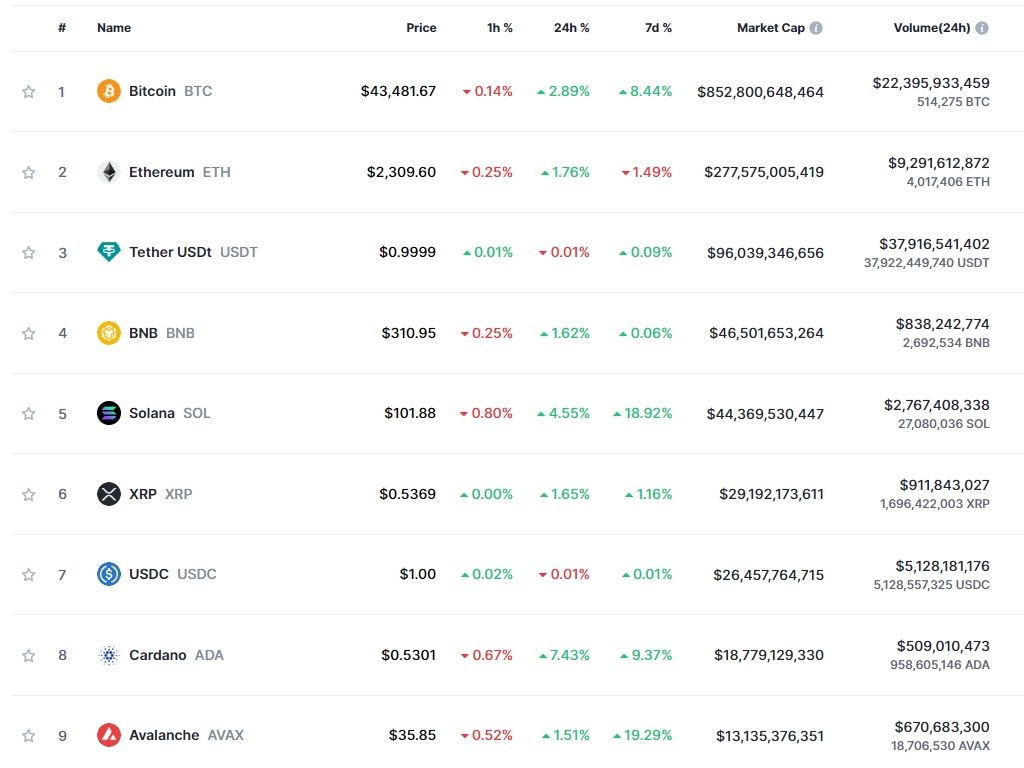Star Bitcoin to add to watchlist
Screen dimensions: 1024x768
tap(29, 92)
